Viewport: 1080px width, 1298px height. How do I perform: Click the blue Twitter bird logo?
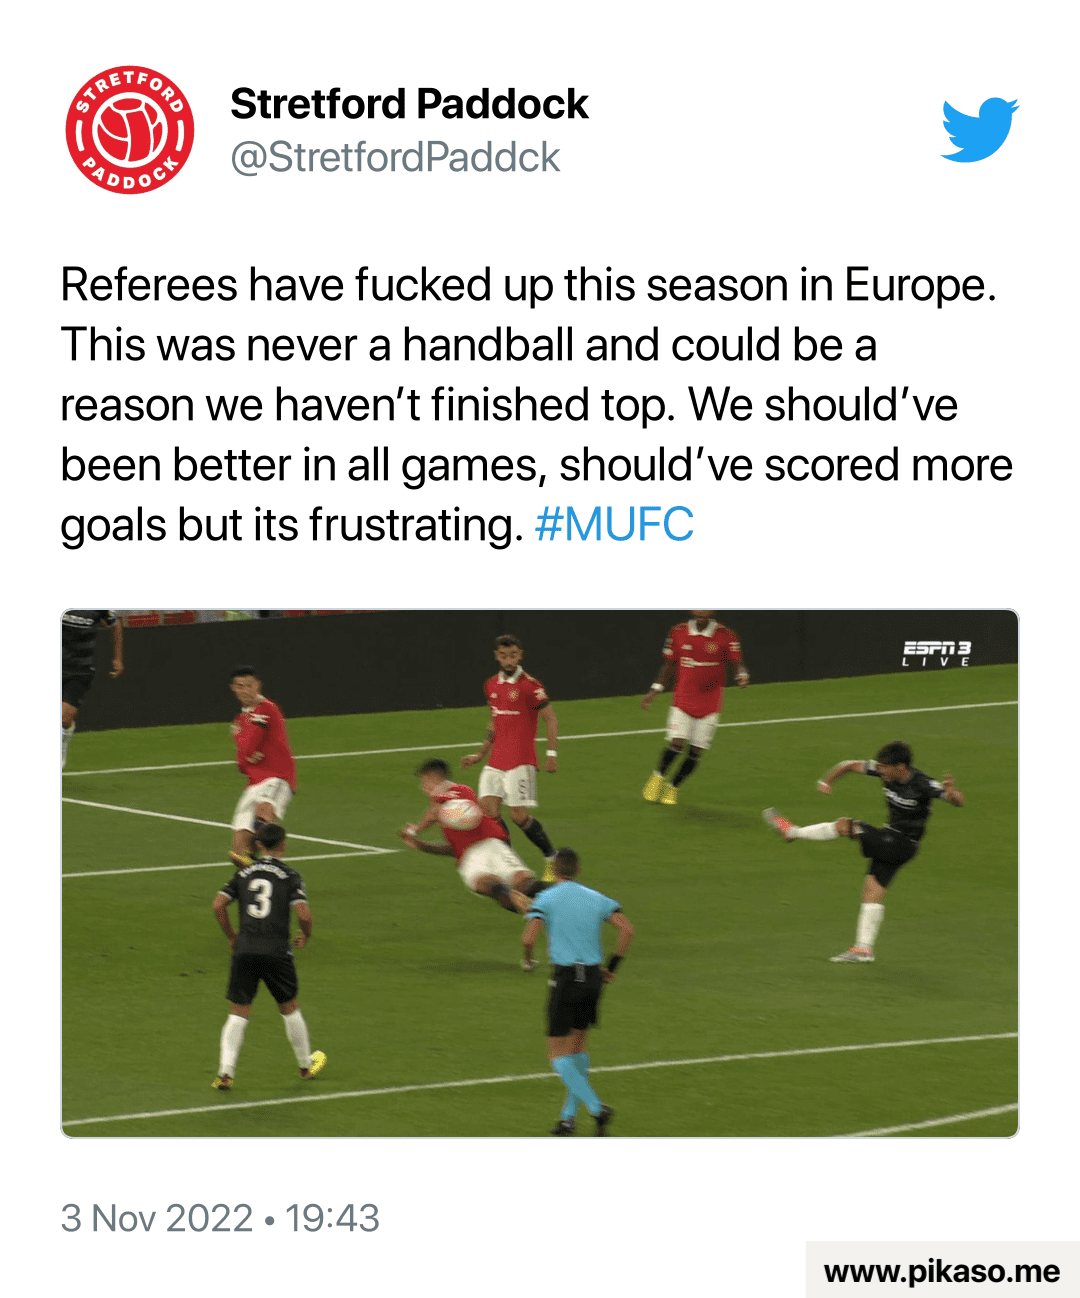[x=980, y=129]
